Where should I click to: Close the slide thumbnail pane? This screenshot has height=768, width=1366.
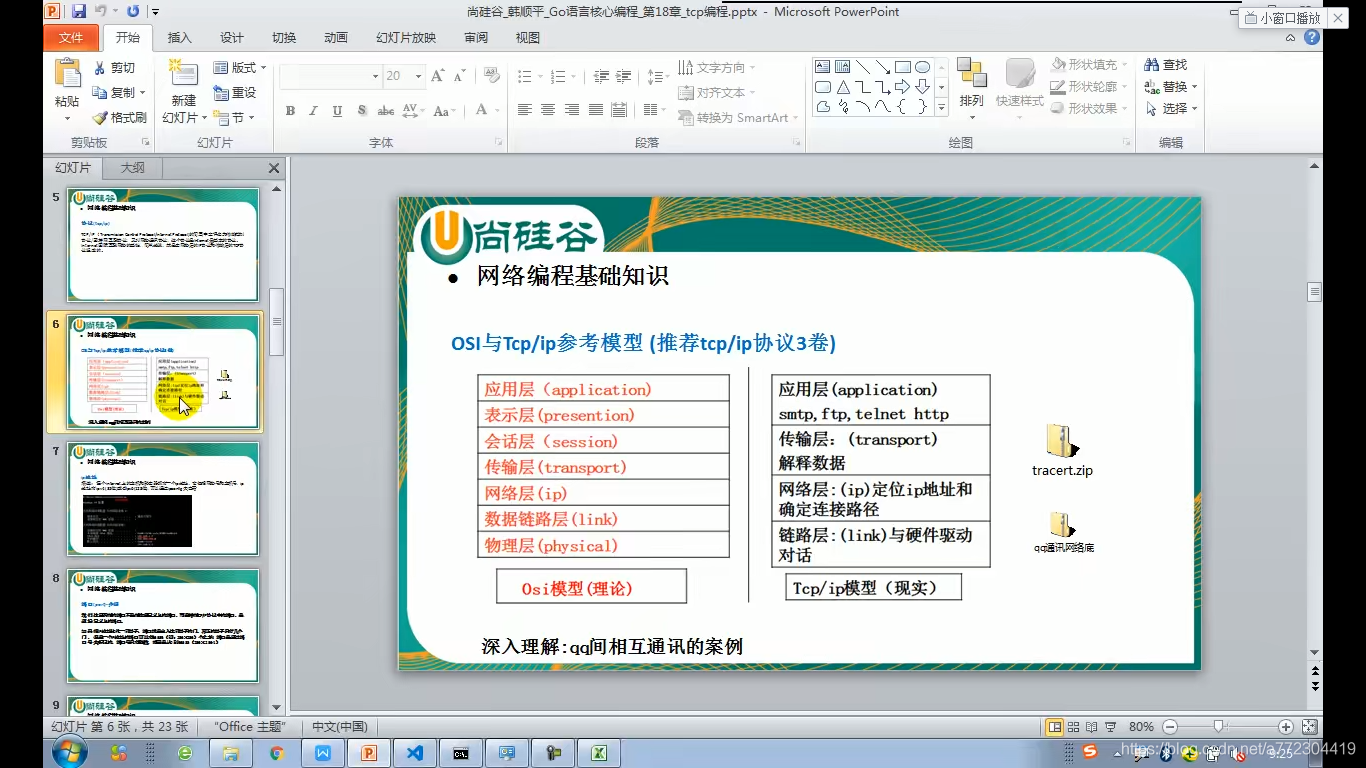point(274,168)
